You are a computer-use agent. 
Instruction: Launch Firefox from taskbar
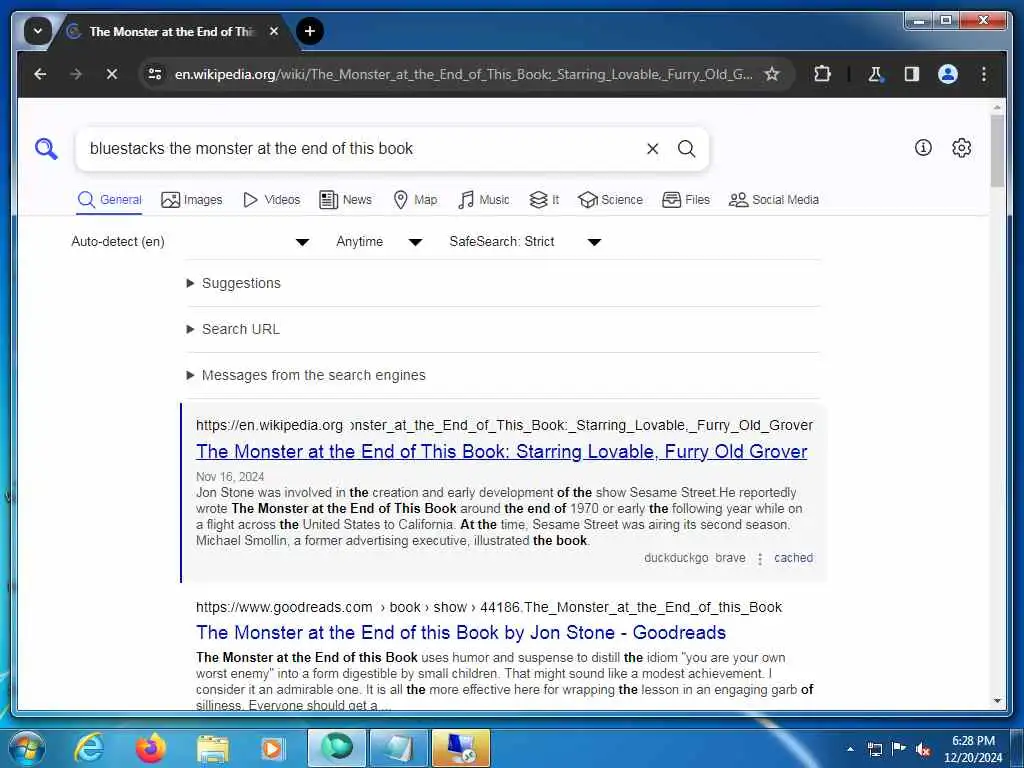(150, 748)
